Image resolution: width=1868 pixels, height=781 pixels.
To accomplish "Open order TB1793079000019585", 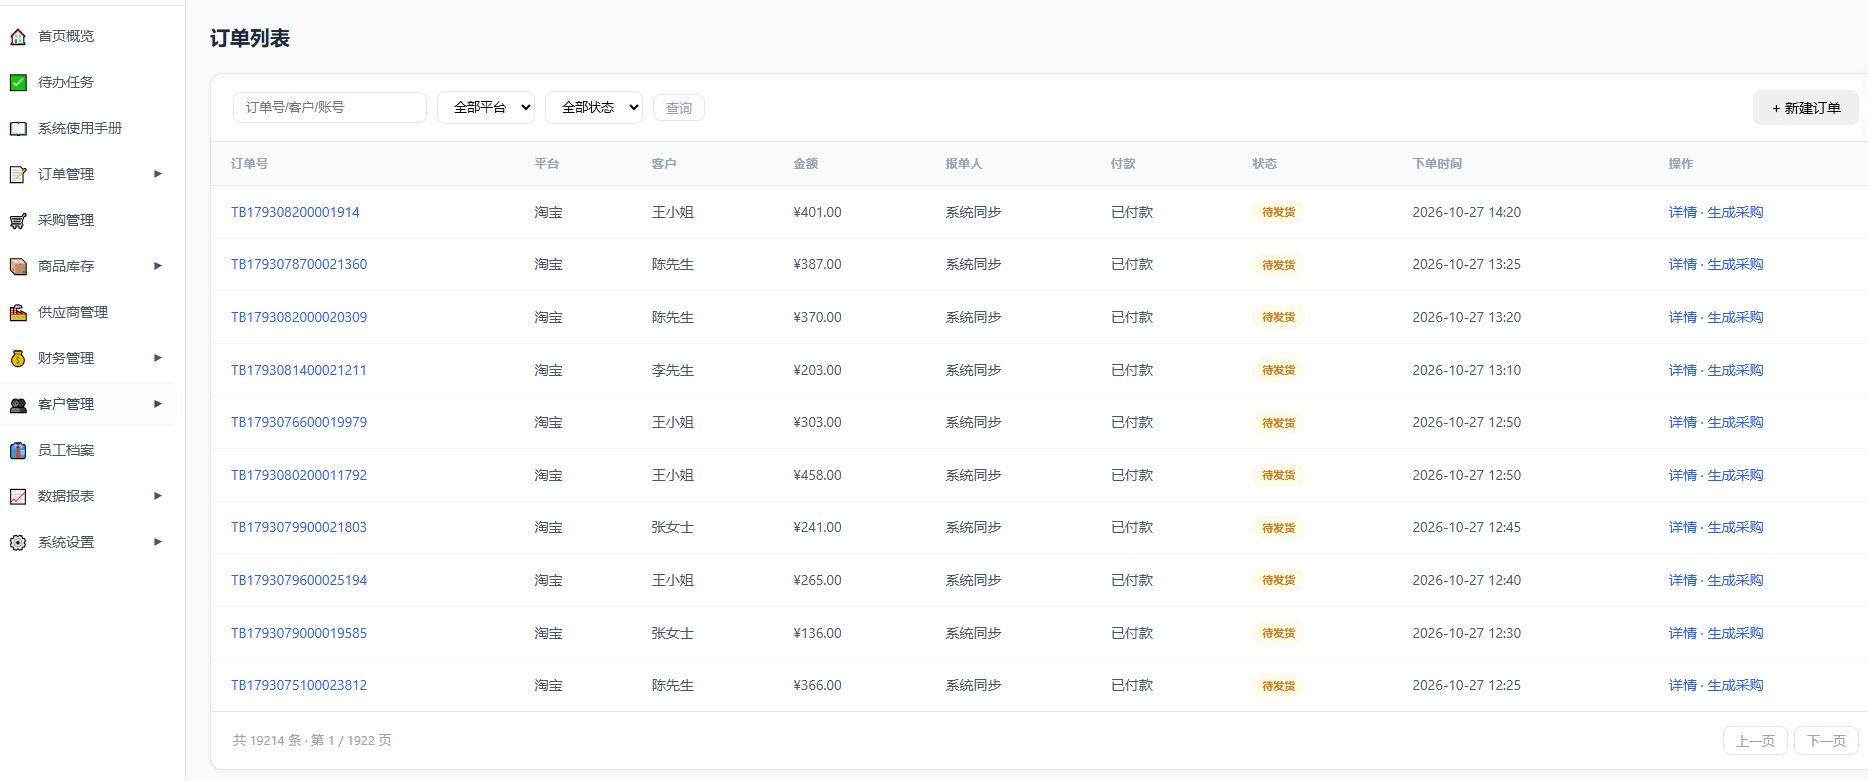I will tap(299, 633).
